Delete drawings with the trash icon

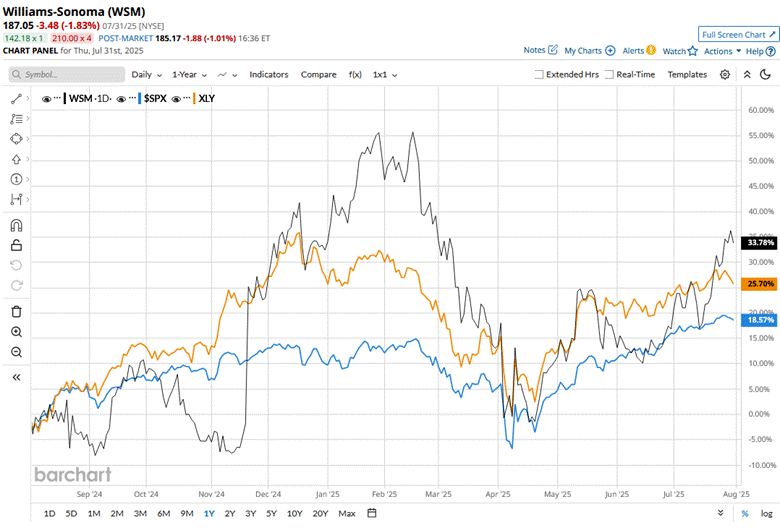(16, 312)
